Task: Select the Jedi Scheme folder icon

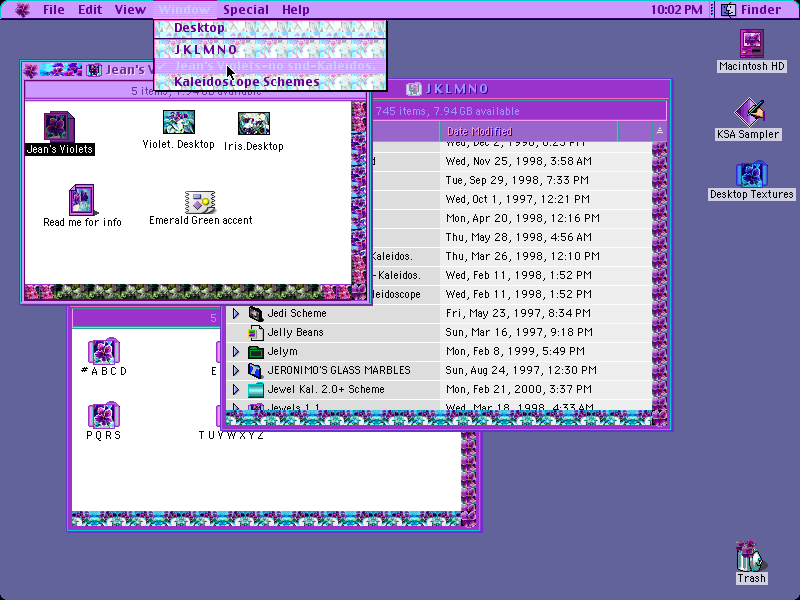Action: pos(256,313)
